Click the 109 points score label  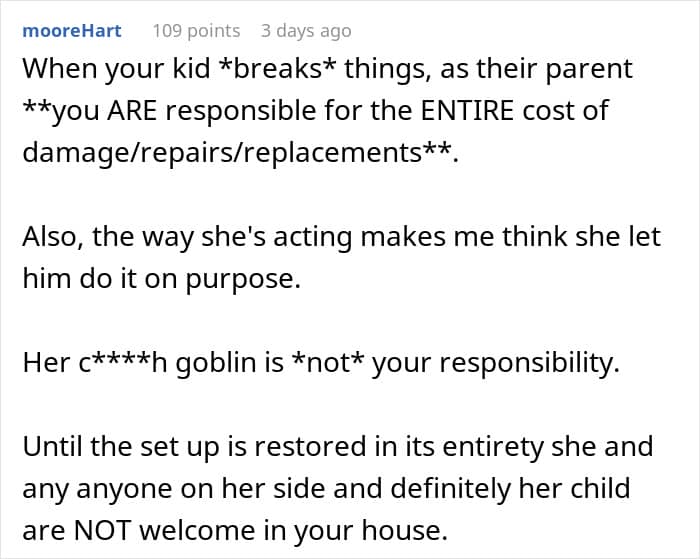[x=196, y=31]
